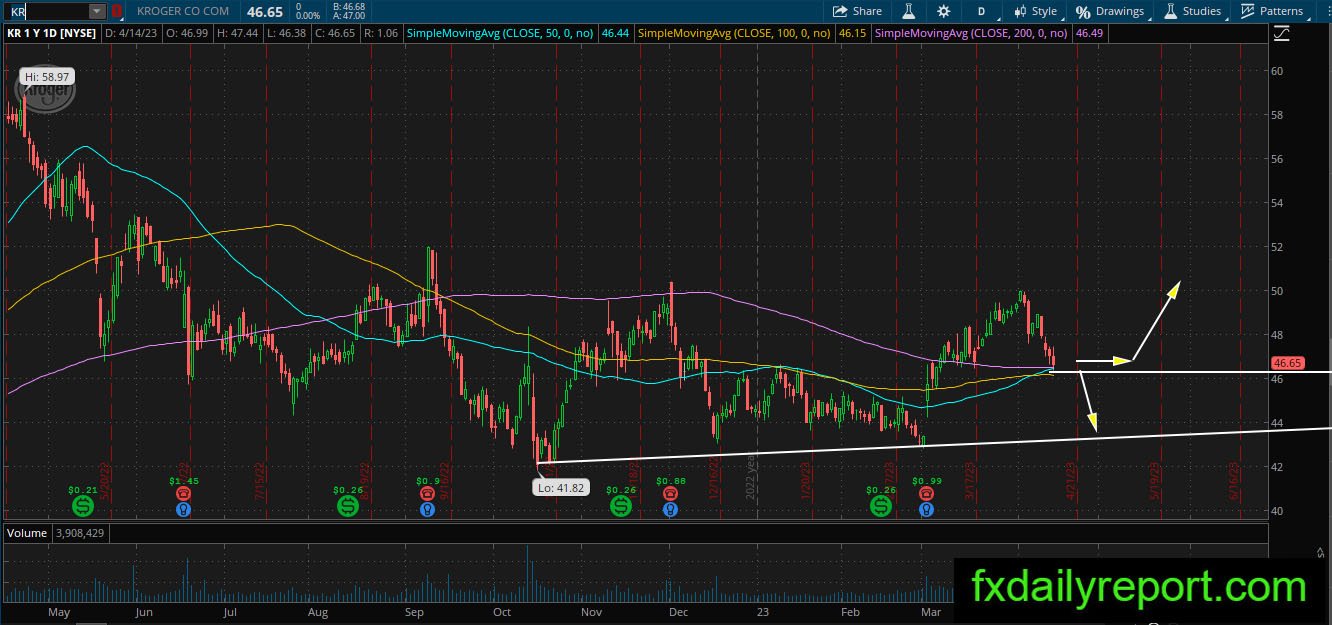Click the $0.21 dividend icon
The width and height of the screenshot is (1332, 625).
[x=84, y=508]
